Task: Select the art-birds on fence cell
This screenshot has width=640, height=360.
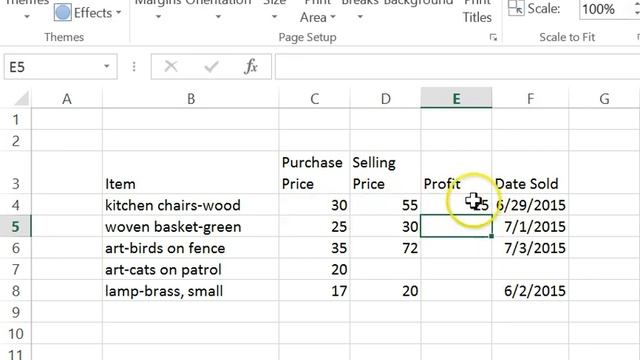Action: pos(191,248)
